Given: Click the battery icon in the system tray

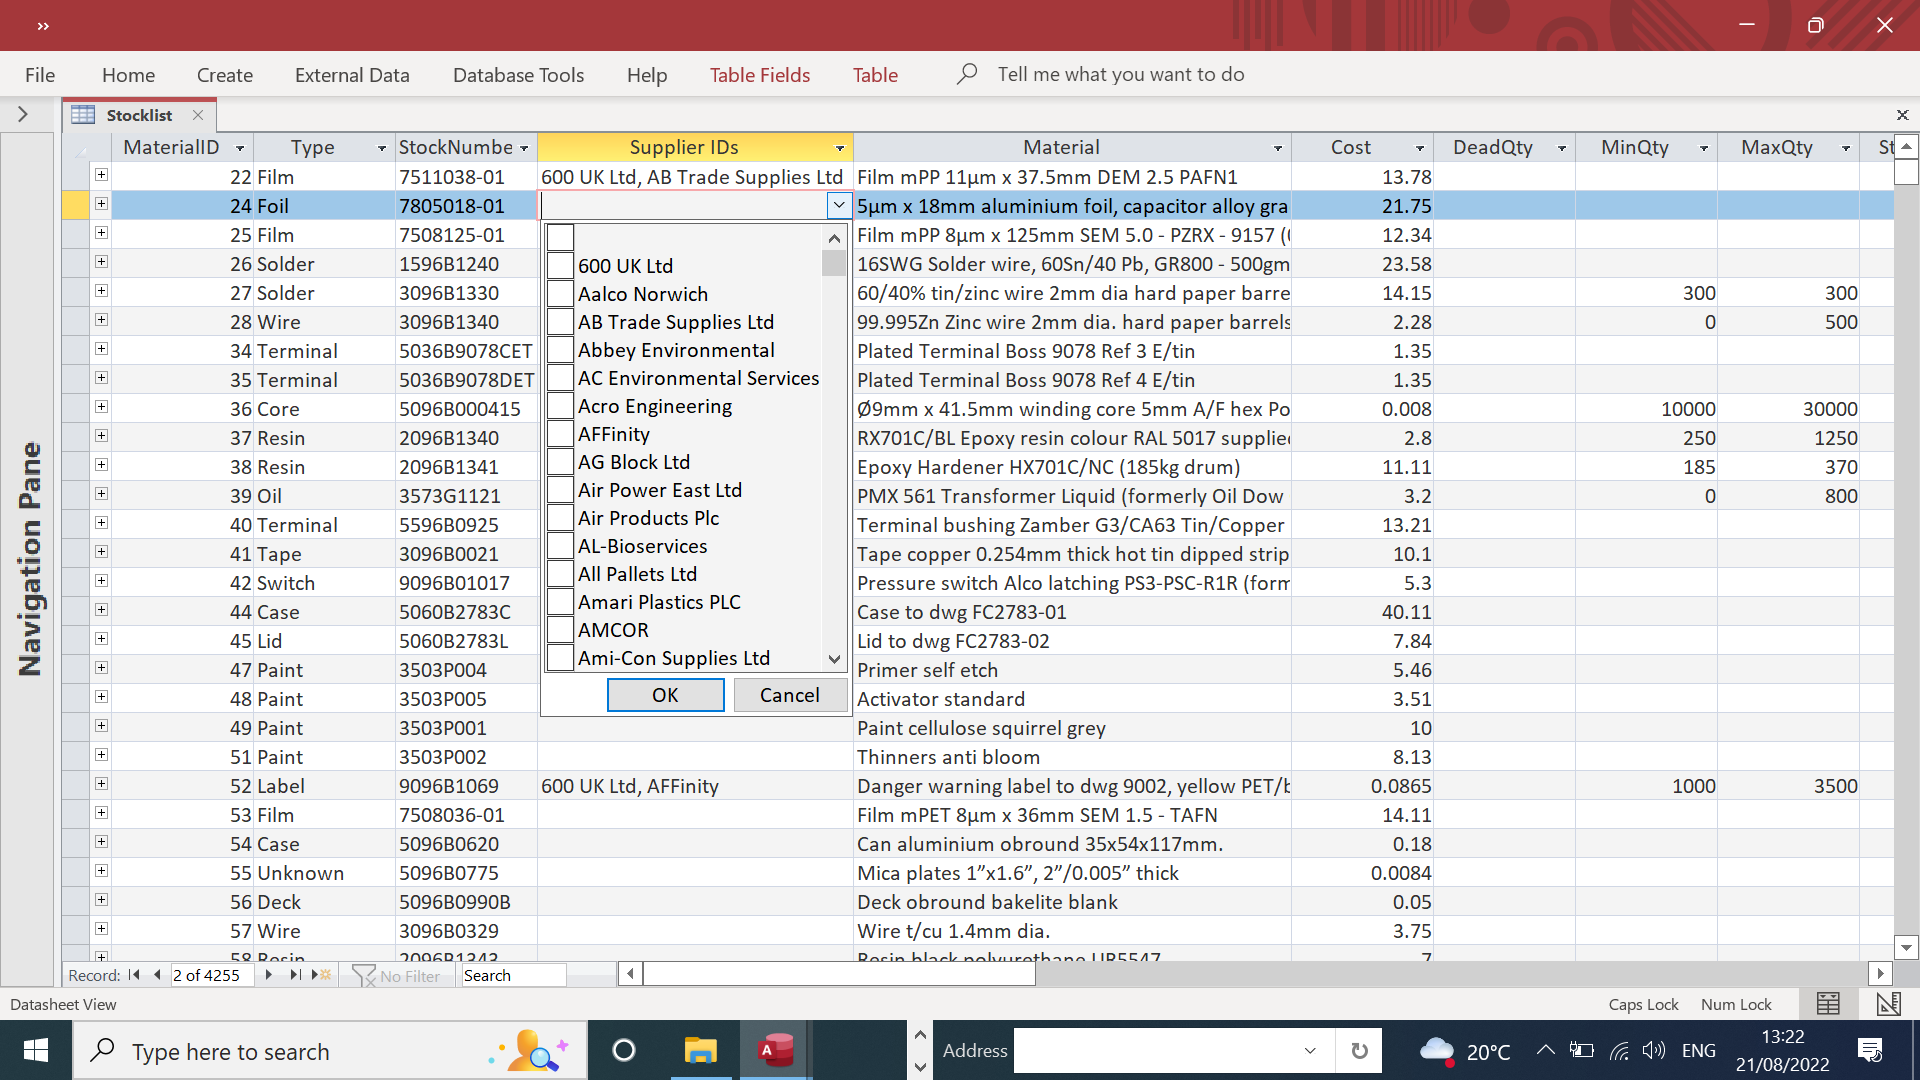Looking at the screenshot, I should pos(1581,1050).
